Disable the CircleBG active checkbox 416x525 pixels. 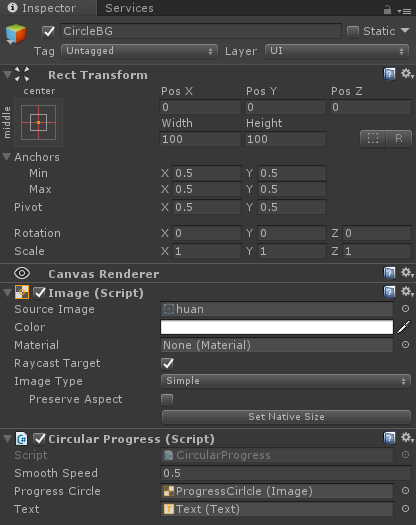pos(49,31)
